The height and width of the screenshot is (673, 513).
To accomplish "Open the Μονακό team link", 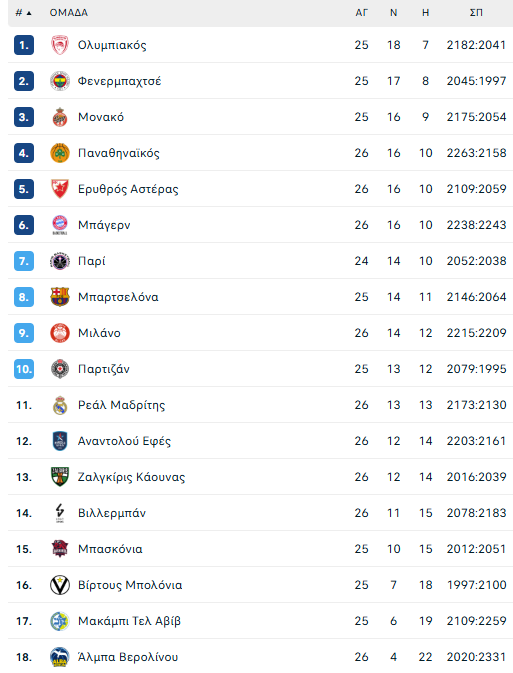I will 101,117.
